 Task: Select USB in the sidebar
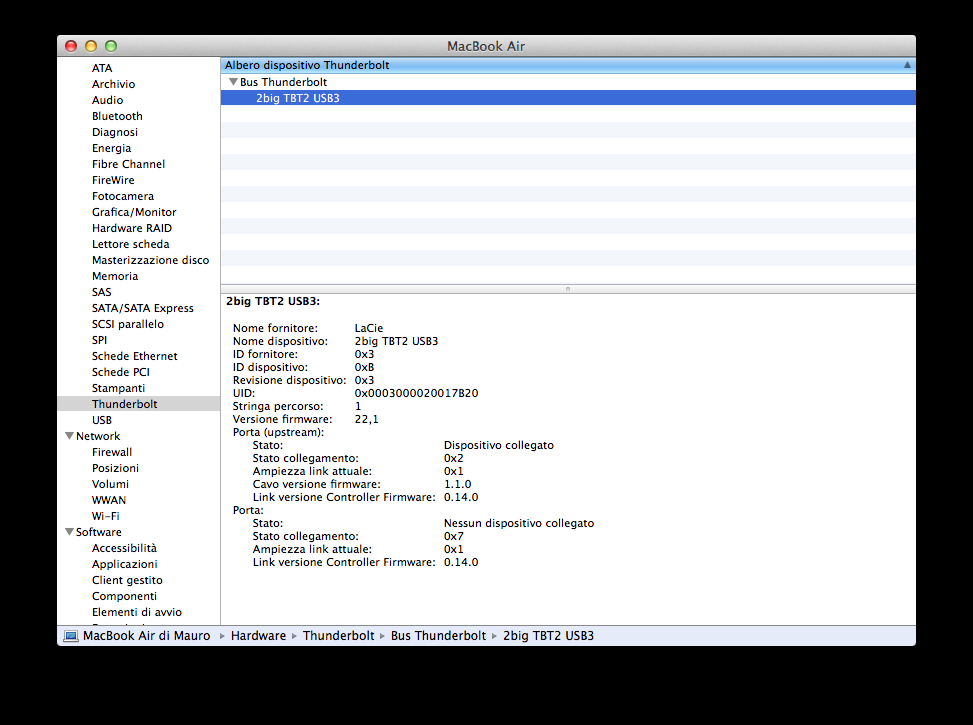coord(102,420)
